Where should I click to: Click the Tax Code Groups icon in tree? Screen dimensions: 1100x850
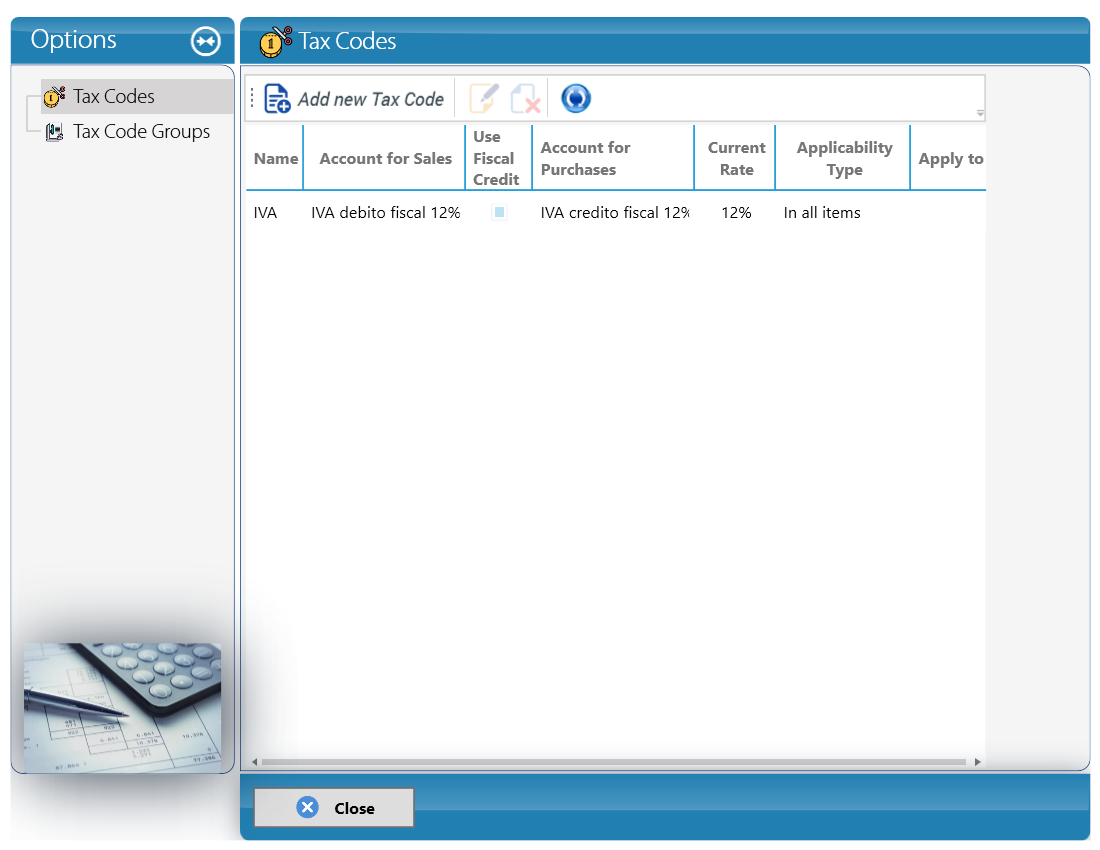(x=54, y=132)
